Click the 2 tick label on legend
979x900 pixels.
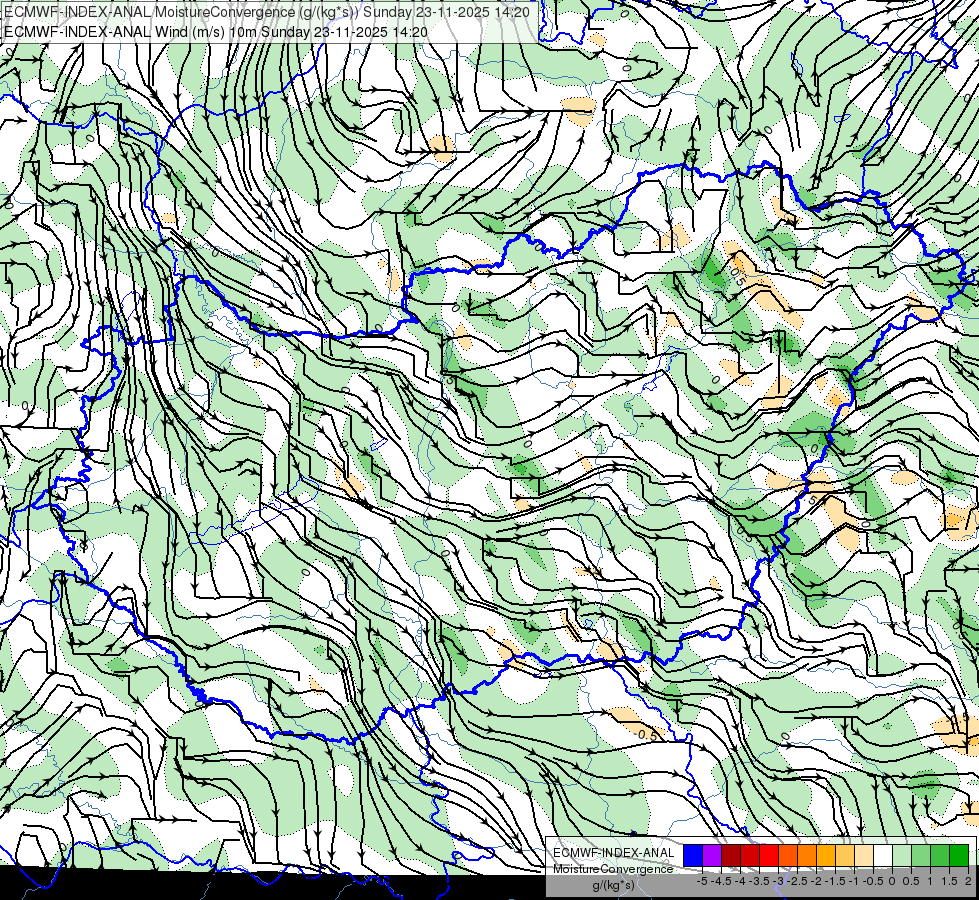[968, 881]
